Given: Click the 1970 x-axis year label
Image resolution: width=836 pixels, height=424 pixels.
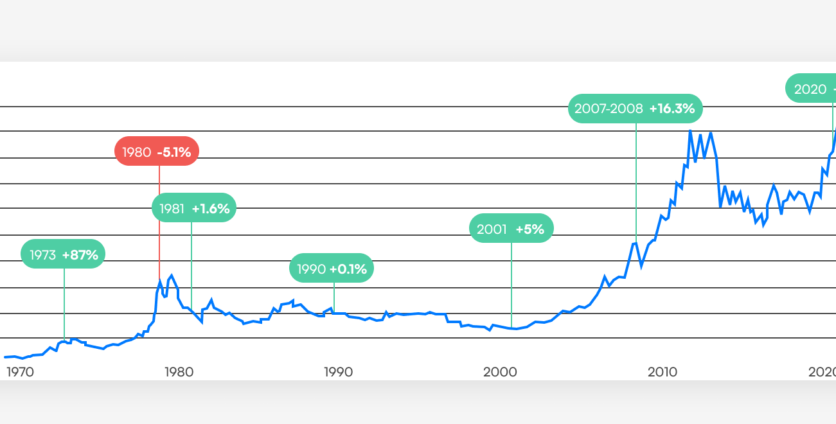Looking at the screenshot, I should (x=20, y=371).
